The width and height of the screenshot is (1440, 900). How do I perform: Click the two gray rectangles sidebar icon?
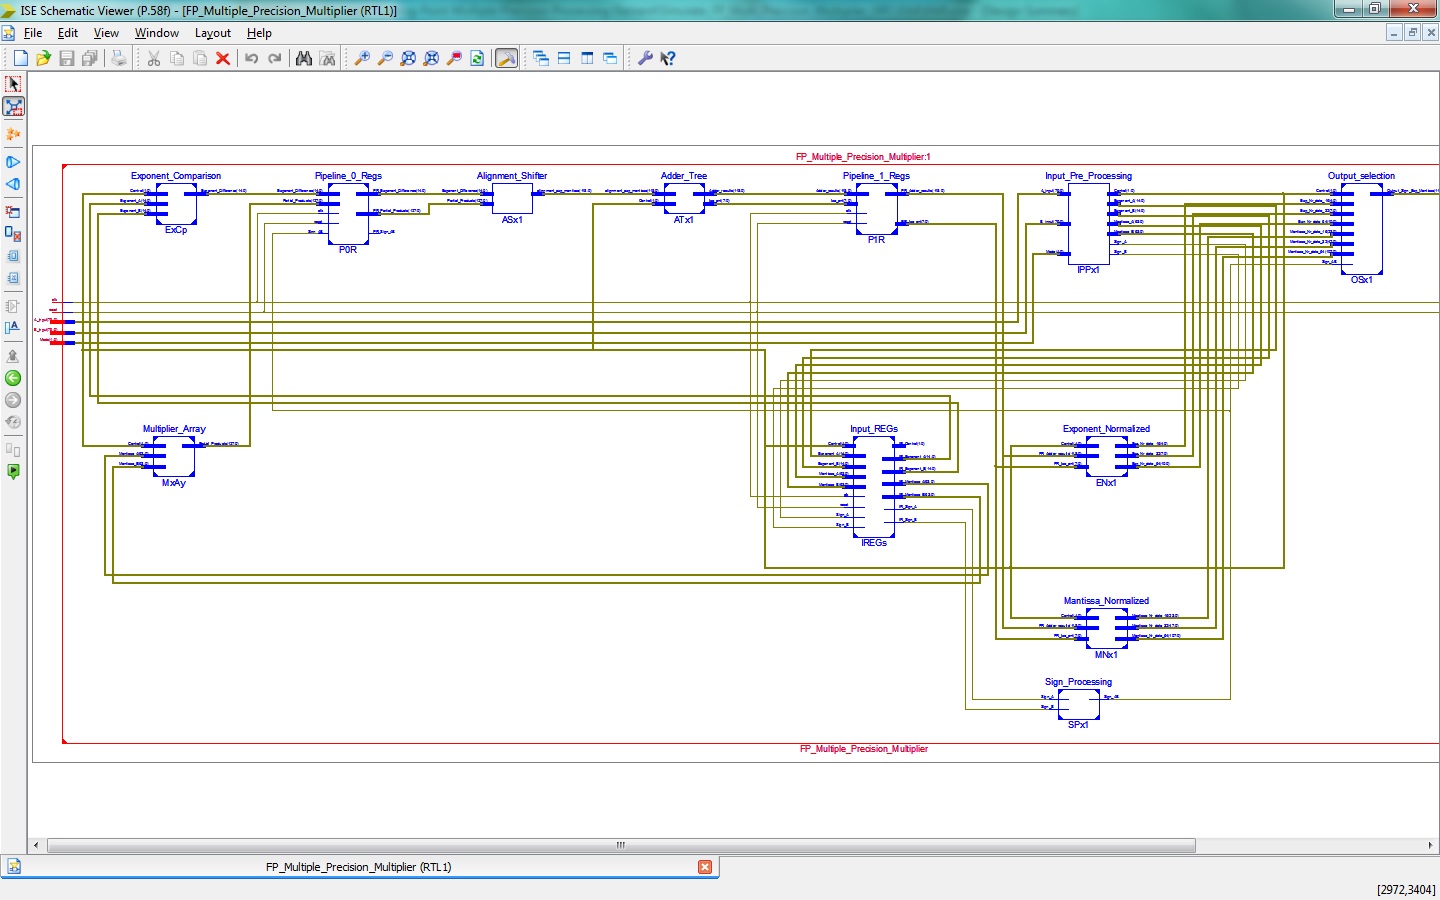(x=13, y=450)
